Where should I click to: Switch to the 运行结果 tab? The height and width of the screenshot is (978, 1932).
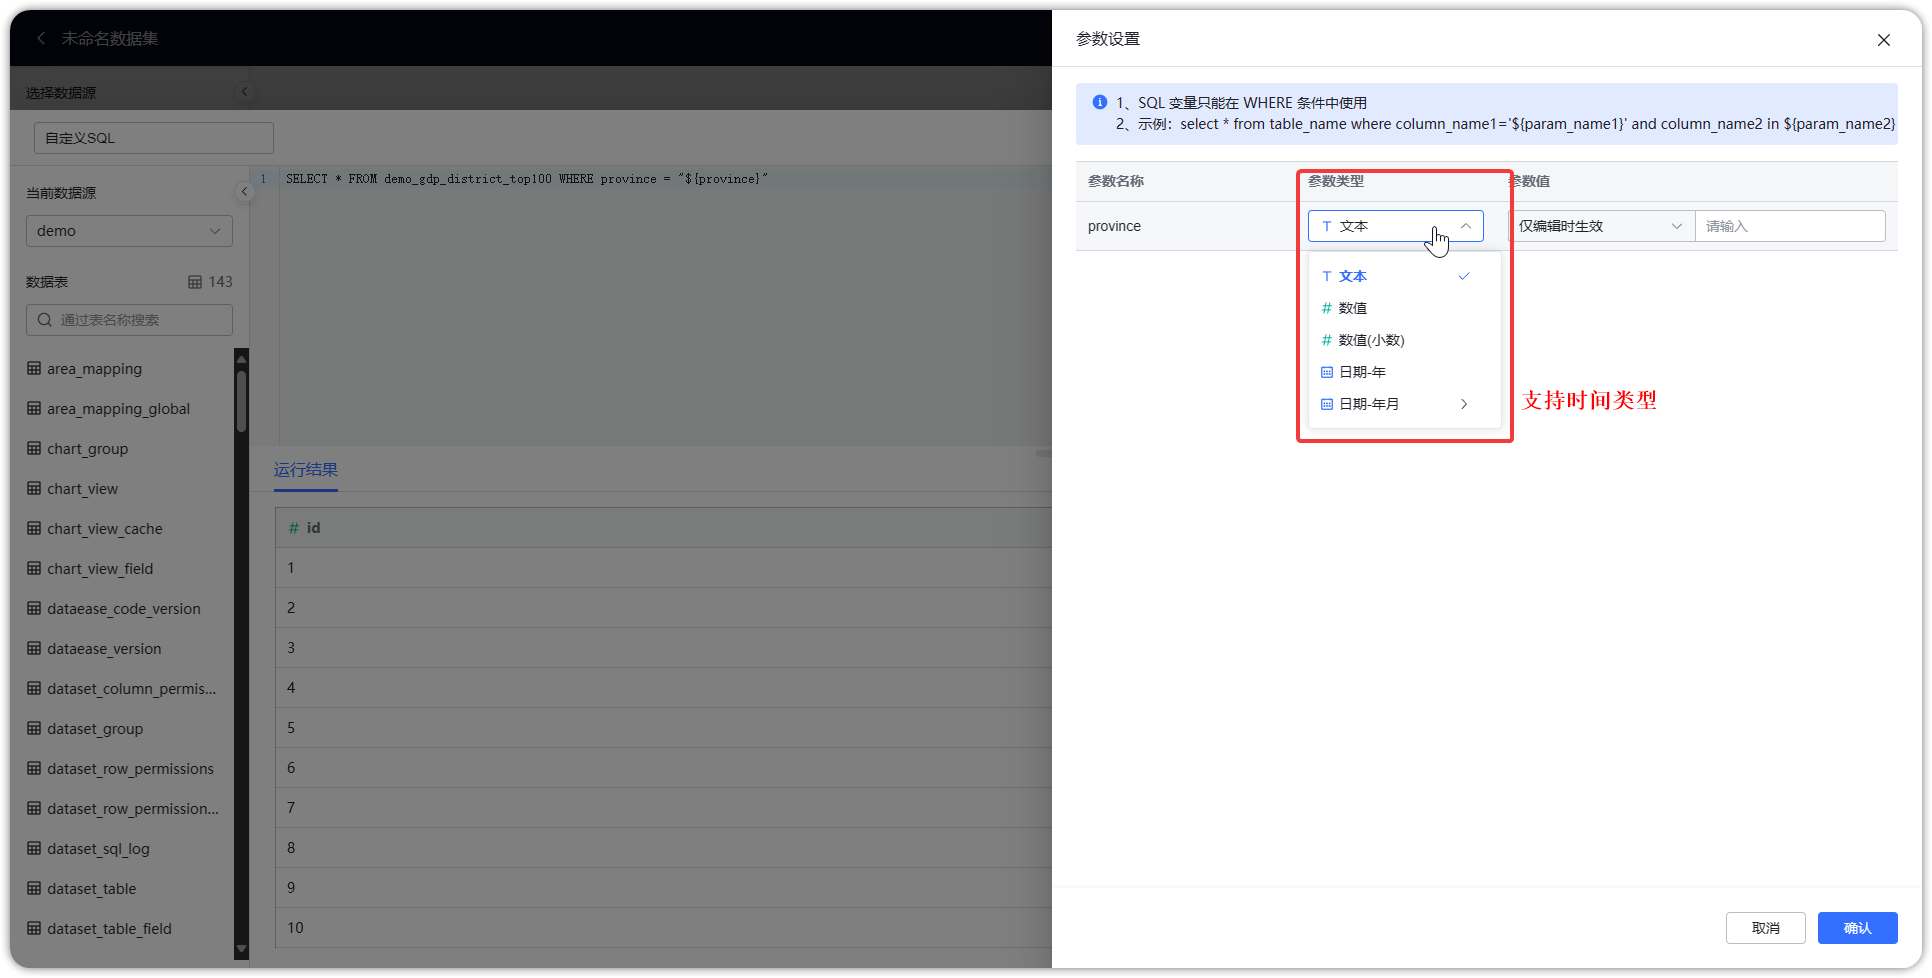[305, 470]
